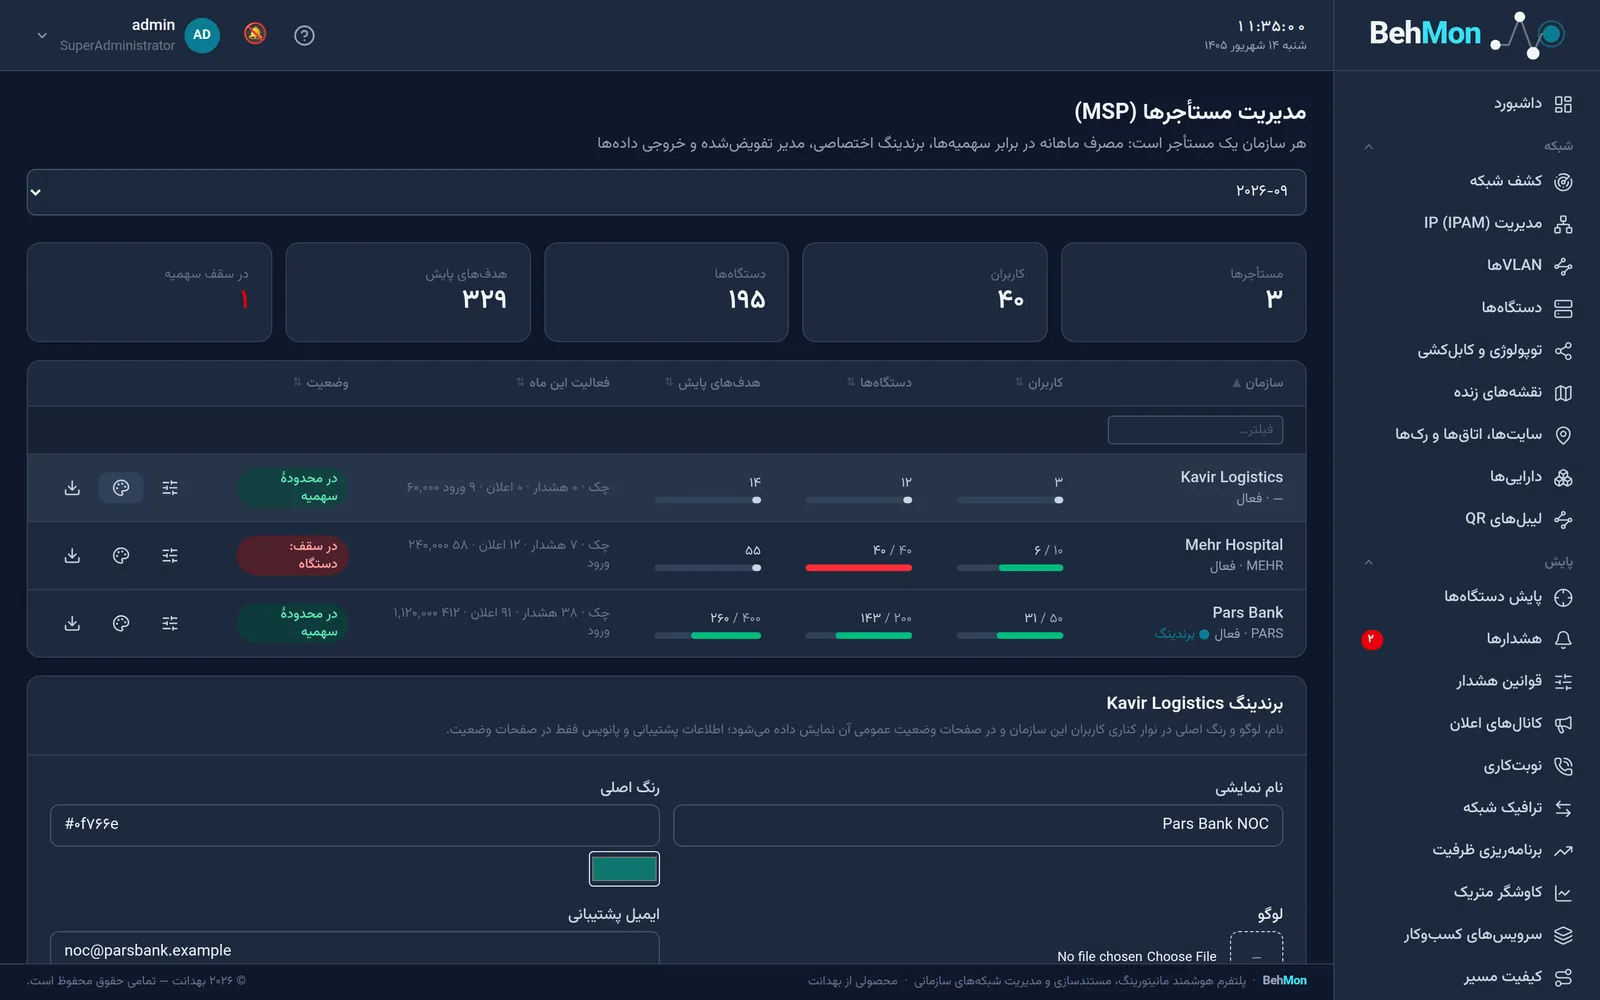Click the پایش دستگاه‌ها monitoring icon
1600x1000 pixels.
pyautogui.click(x=1564, y=597)
